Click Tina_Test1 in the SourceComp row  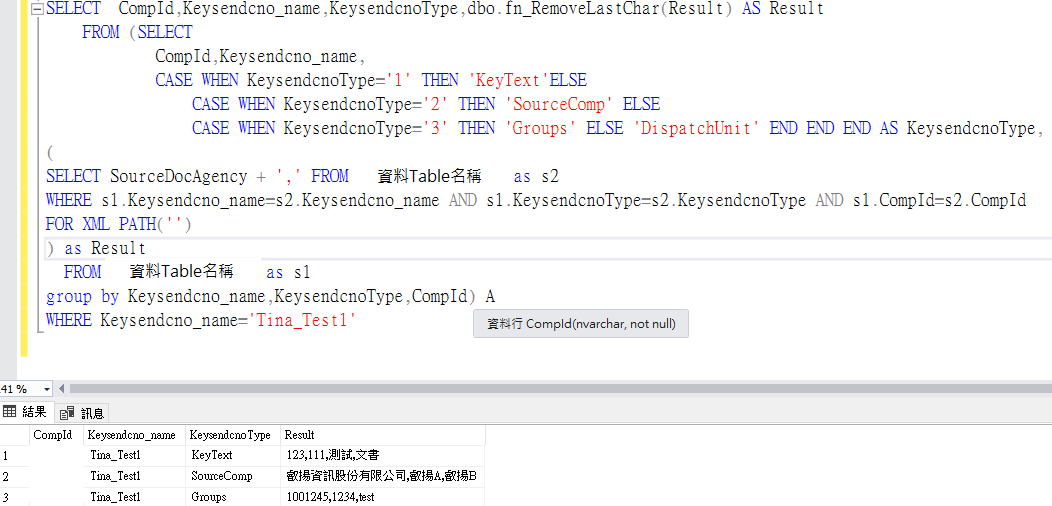click(134, 476)
